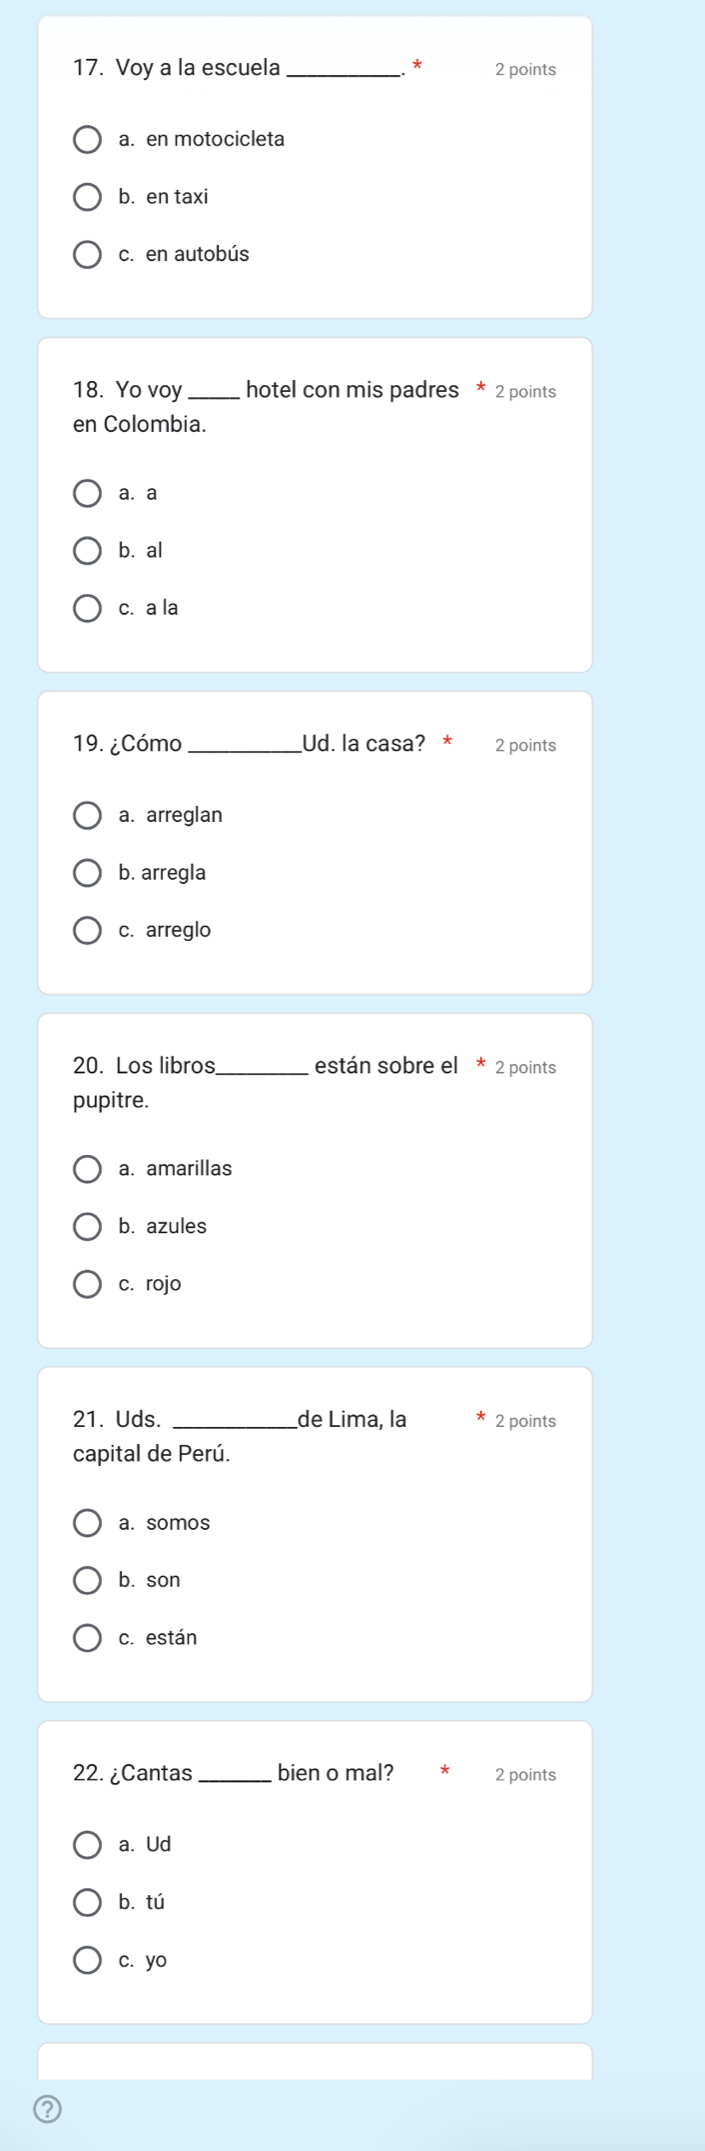Select the 'rojo' option

tap(88, 1283)
